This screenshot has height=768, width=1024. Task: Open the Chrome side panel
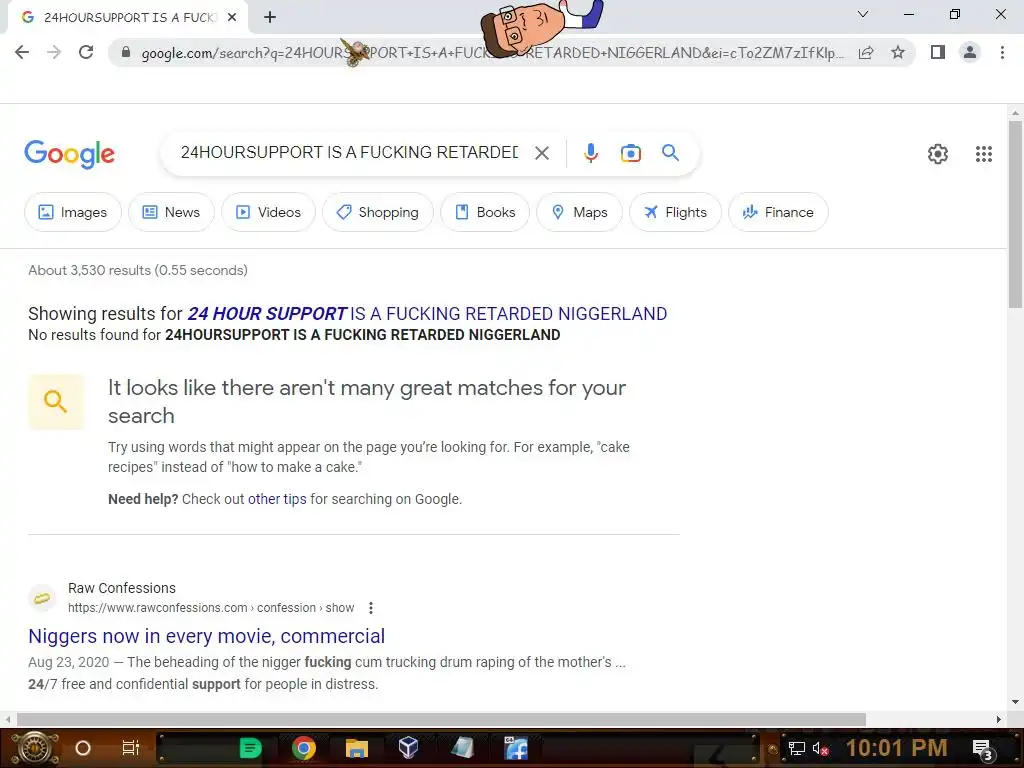[938, 52]
